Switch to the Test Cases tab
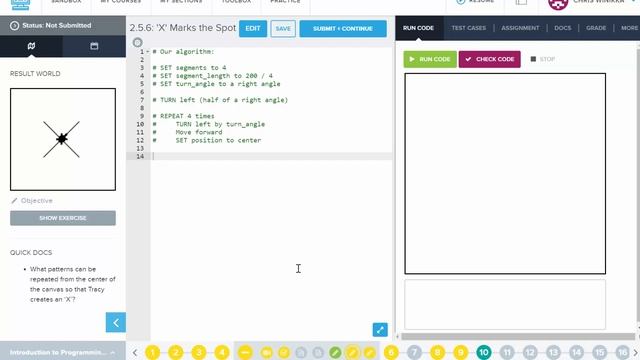640x360 pixels. point(469,28)
